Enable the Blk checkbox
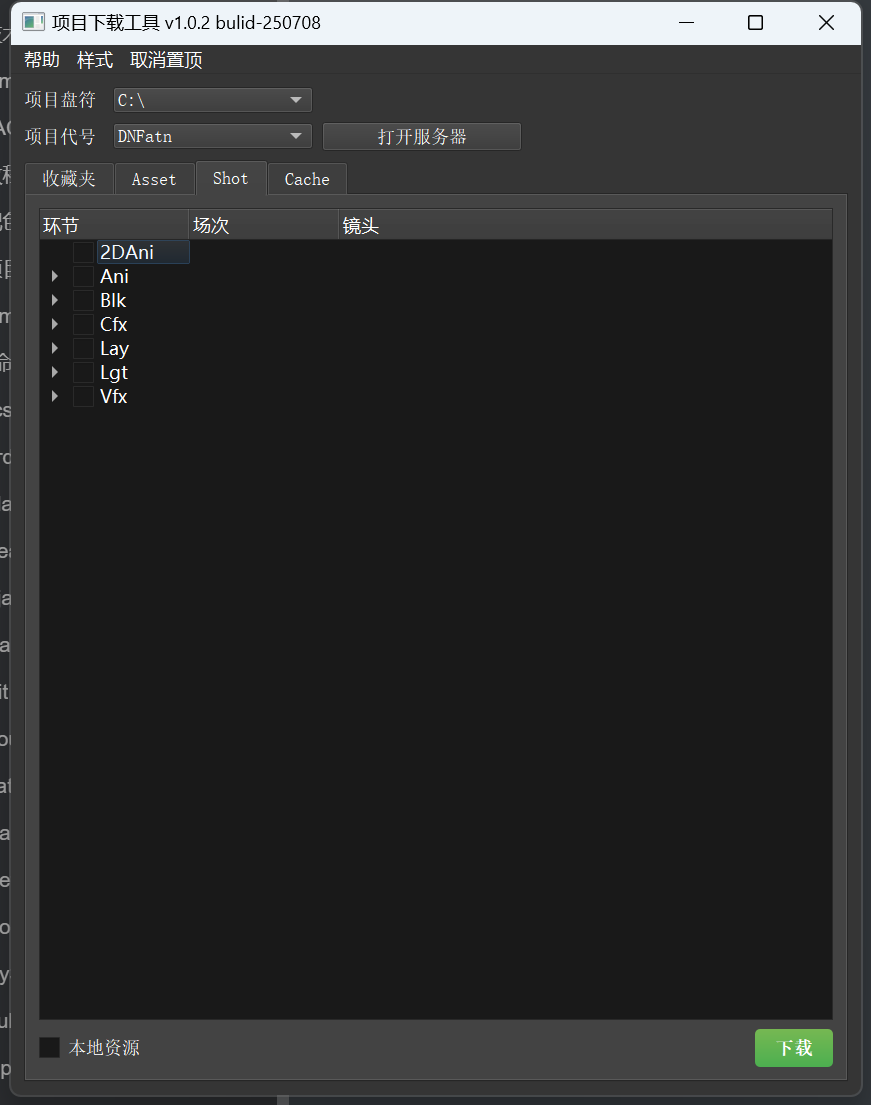The image size is (871, 1105). click(x=84, y=300)
